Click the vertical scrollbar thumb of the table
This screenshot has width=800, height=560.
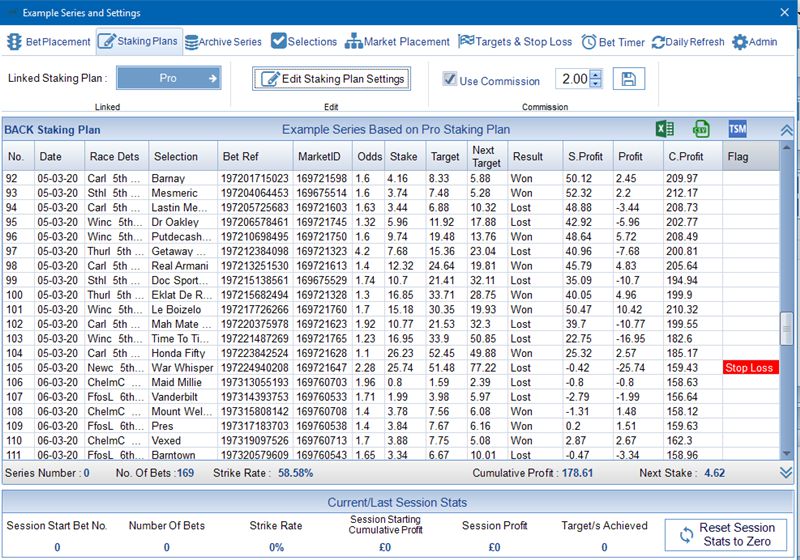pyautogui.click(x=787, y=329)
